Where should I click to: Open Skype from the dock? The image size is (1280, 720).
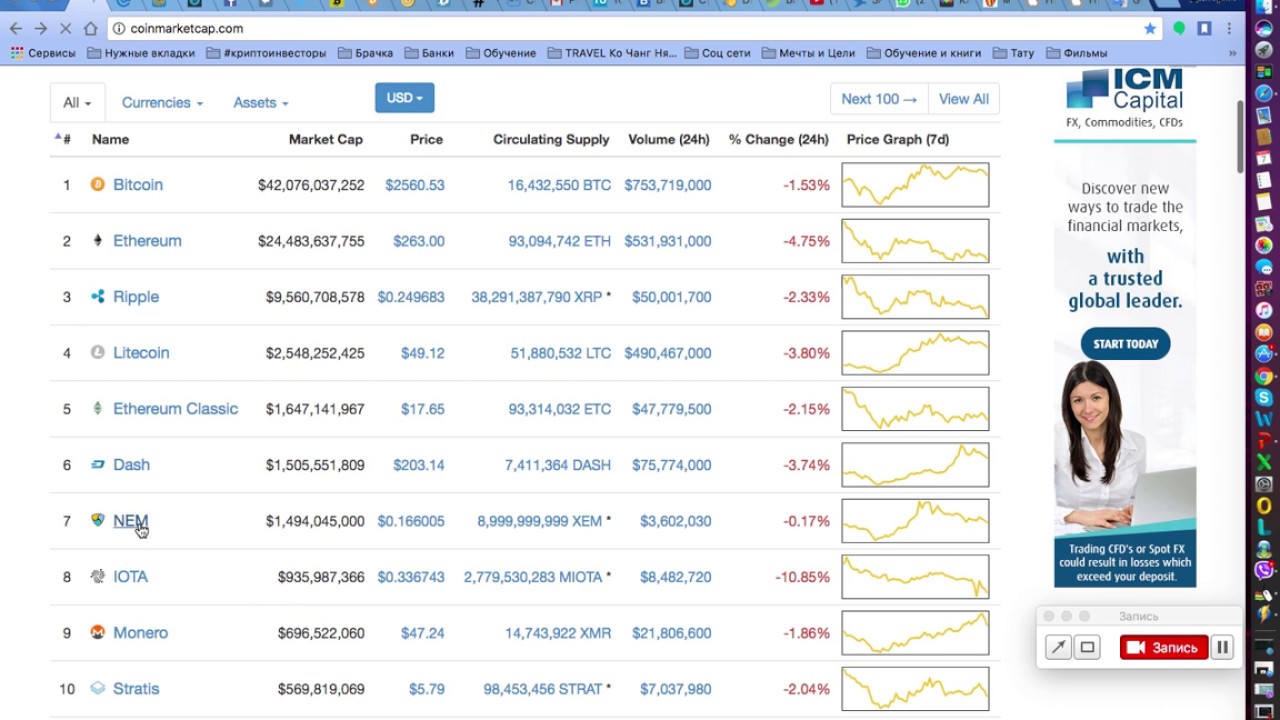tap(1264, 398)
